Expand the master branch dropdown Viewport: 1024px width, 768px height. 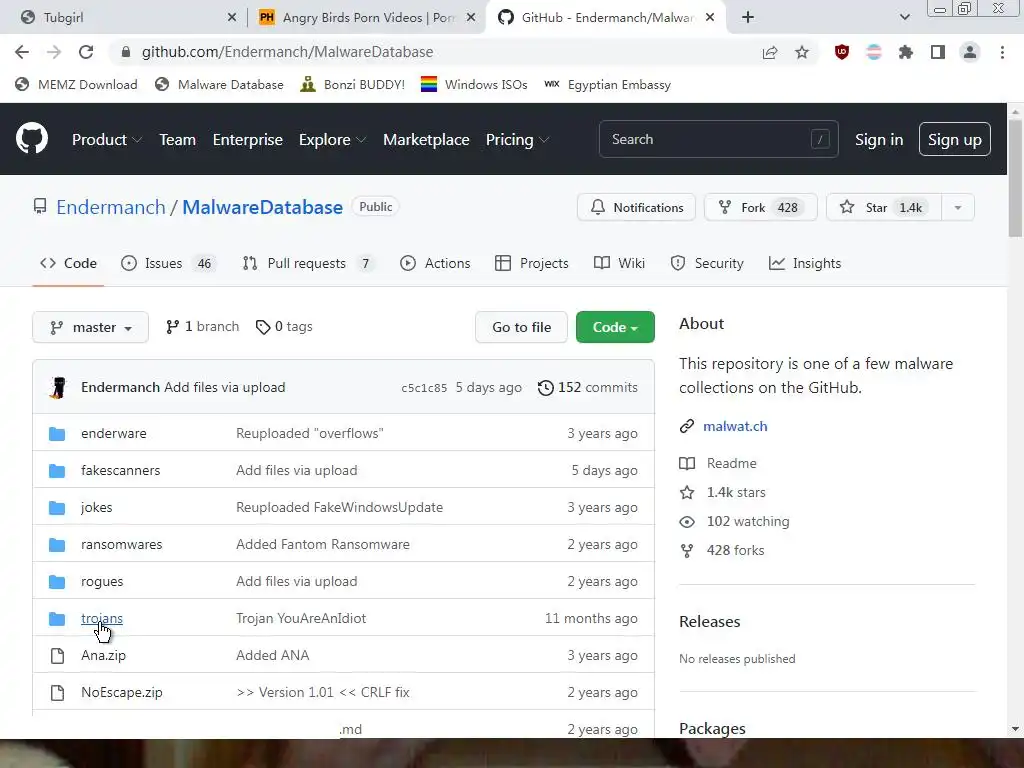tap(91, 327)
